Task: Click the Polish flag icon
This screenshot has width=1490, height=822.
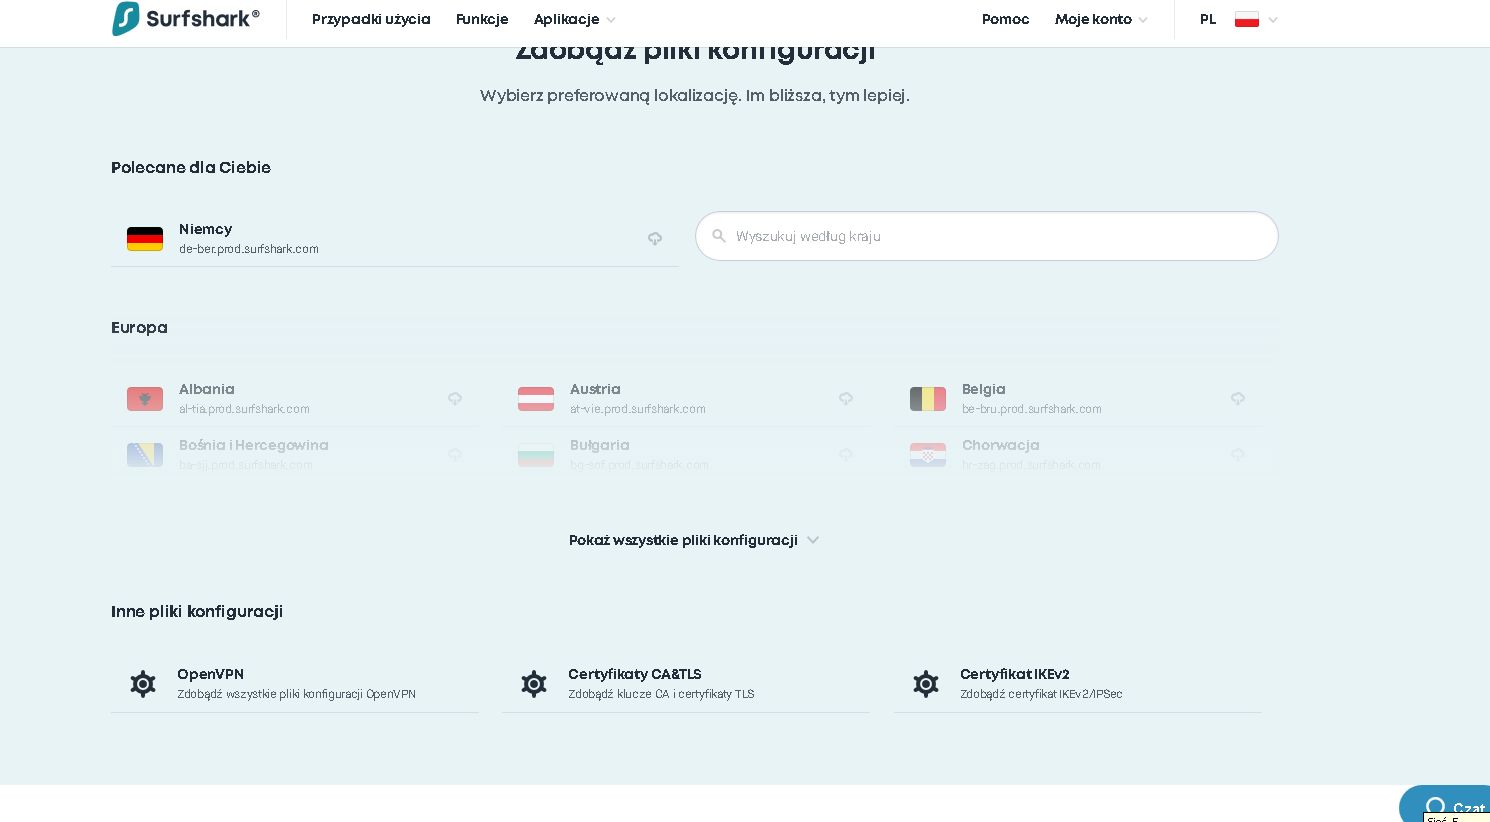Action: click(x=1246, y=20)
